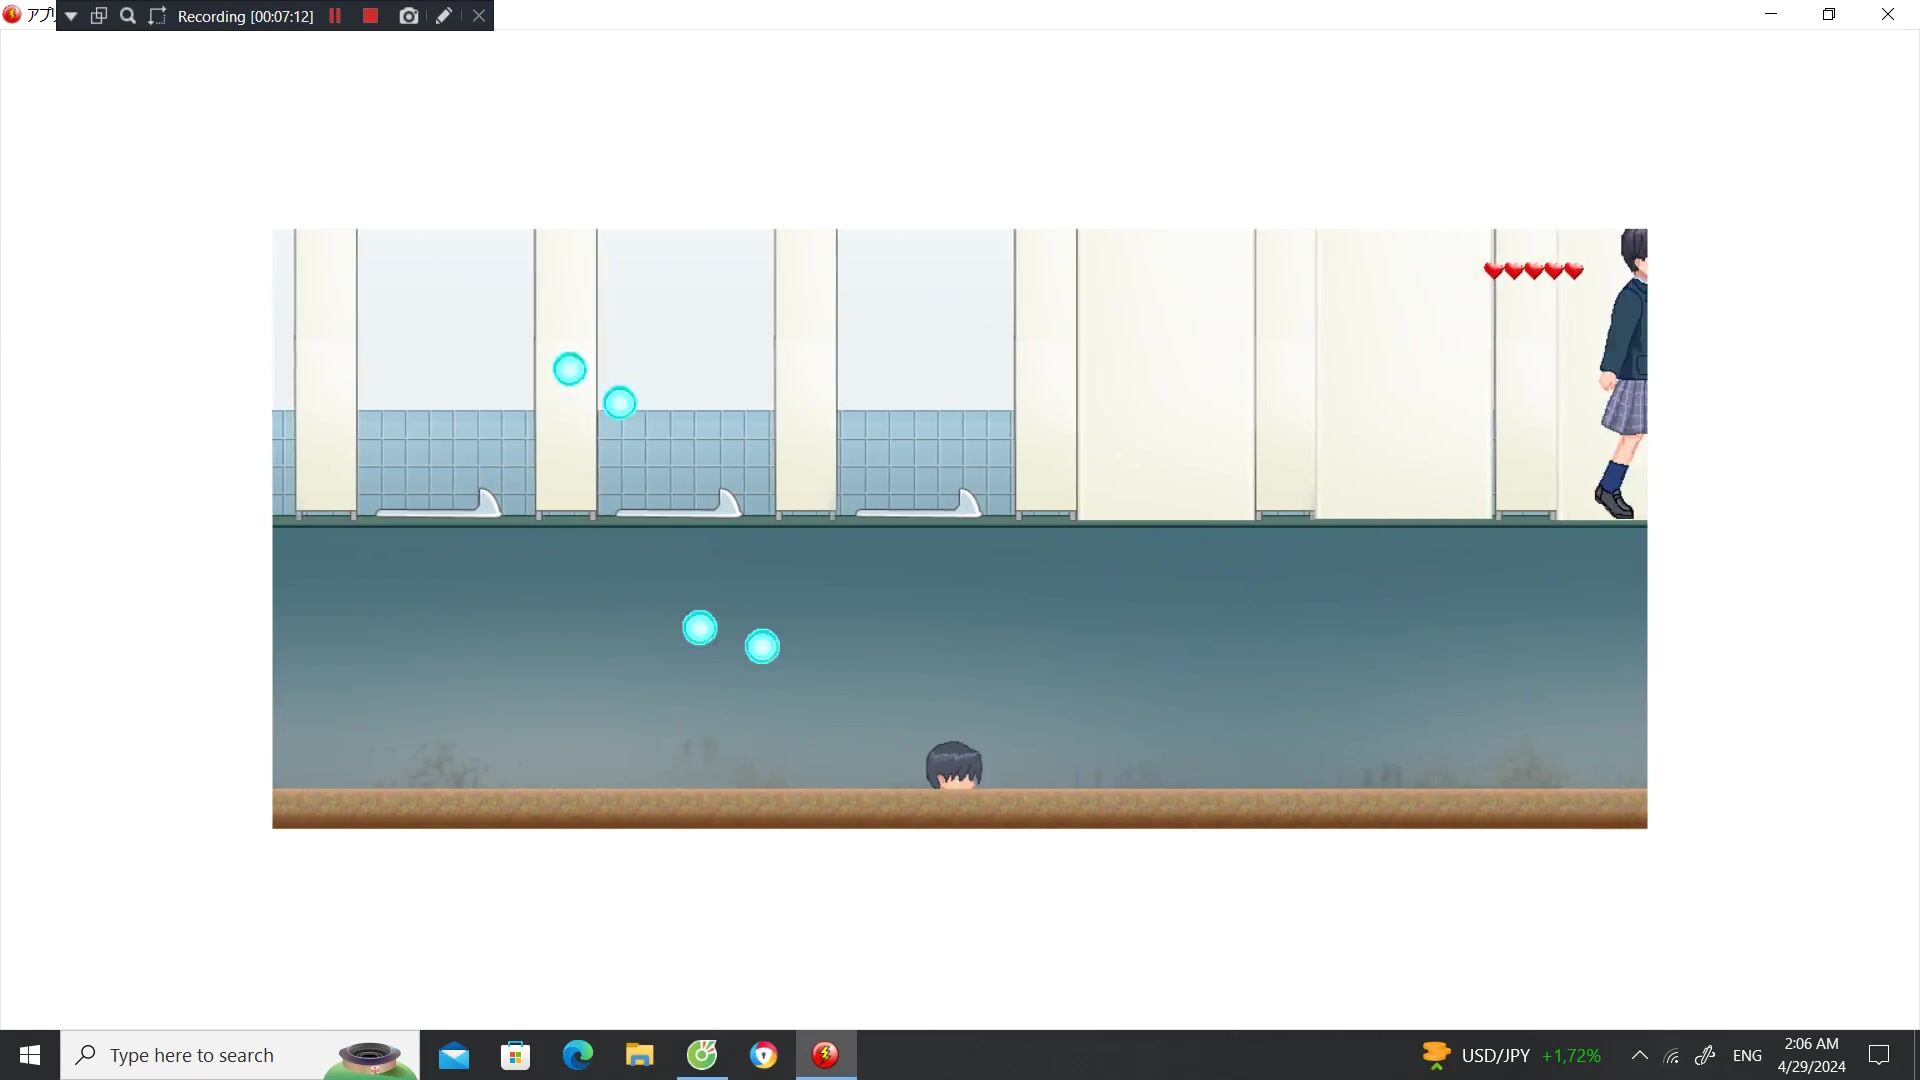Expand the recorder toolbar dropdown arrow
The height and width of the screenshot is (1080, 1920).
[71, 16]
